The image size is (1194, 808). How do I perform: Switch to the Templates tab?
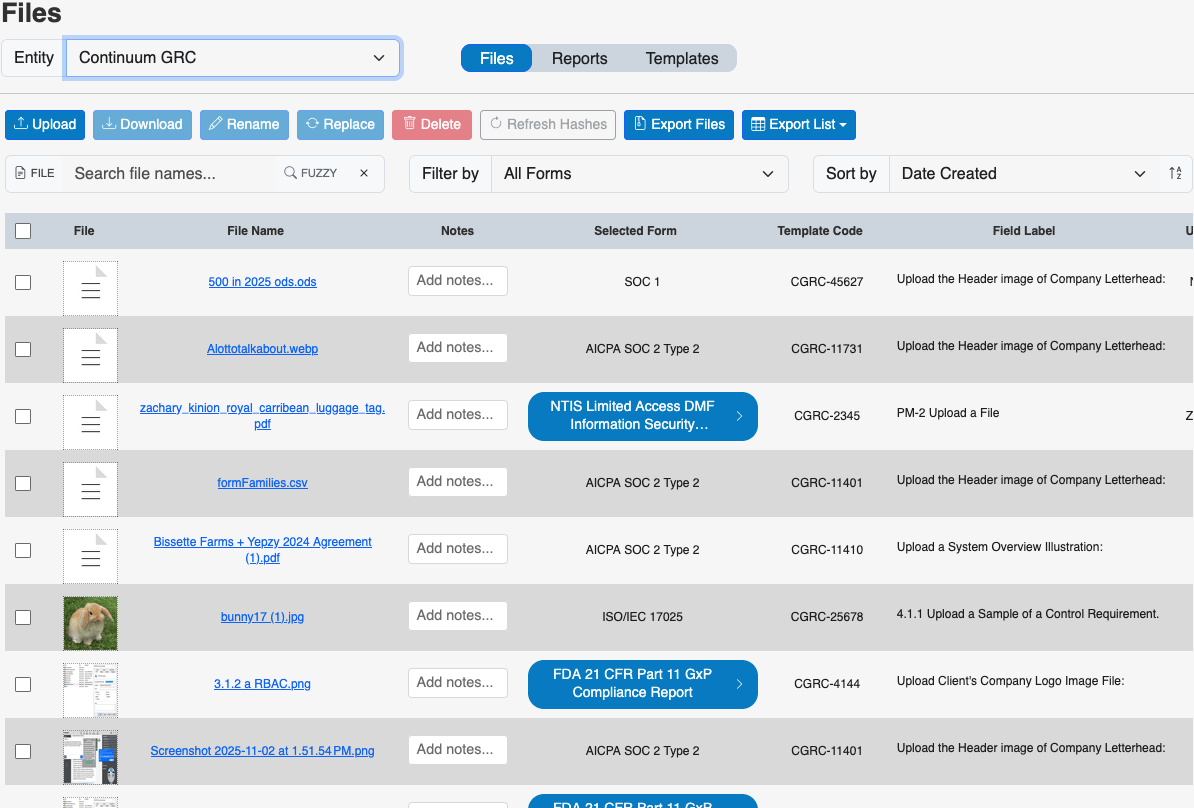coord(682,58)
